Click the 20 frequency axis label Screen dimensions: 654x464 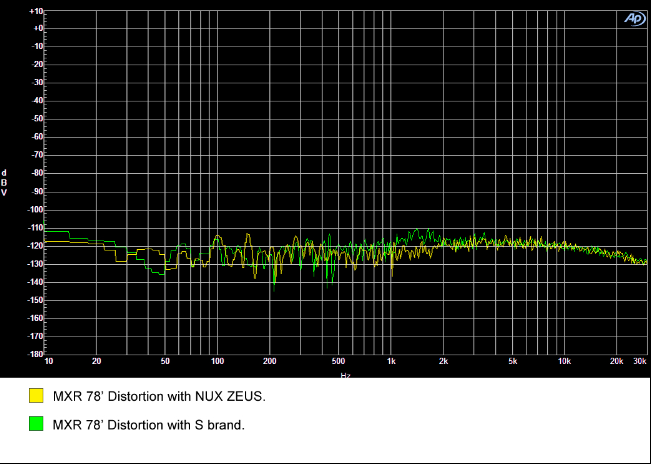coord(97,362)
